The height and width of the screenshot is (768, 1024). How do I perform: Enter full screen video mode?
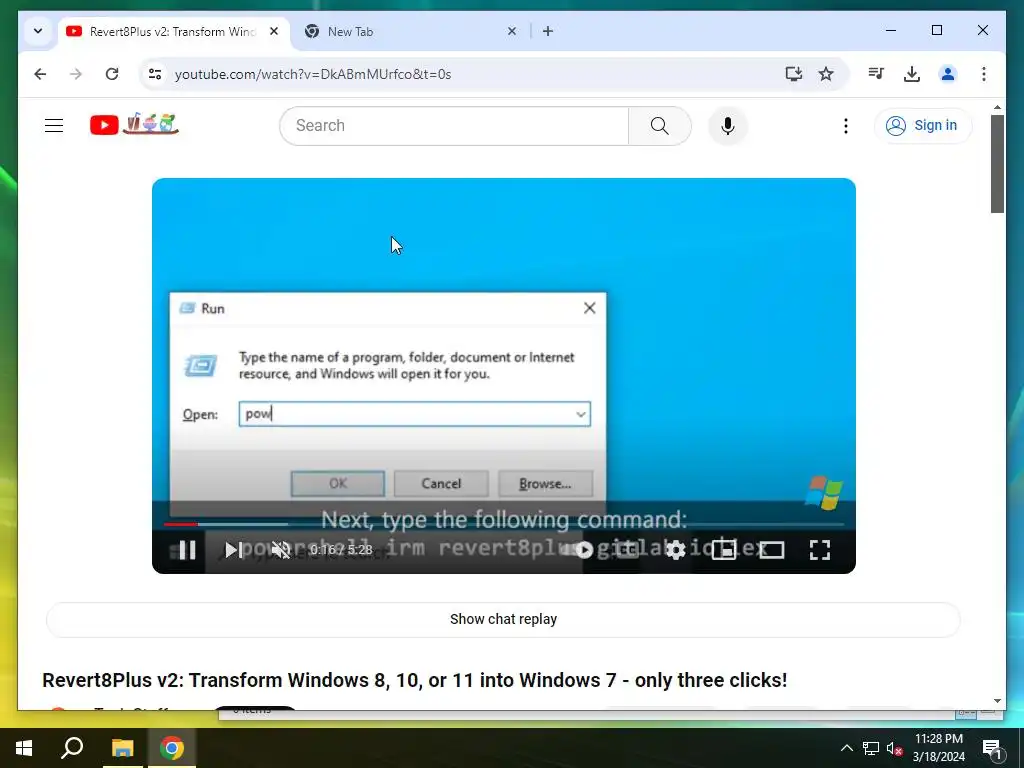tap(820, 550)
